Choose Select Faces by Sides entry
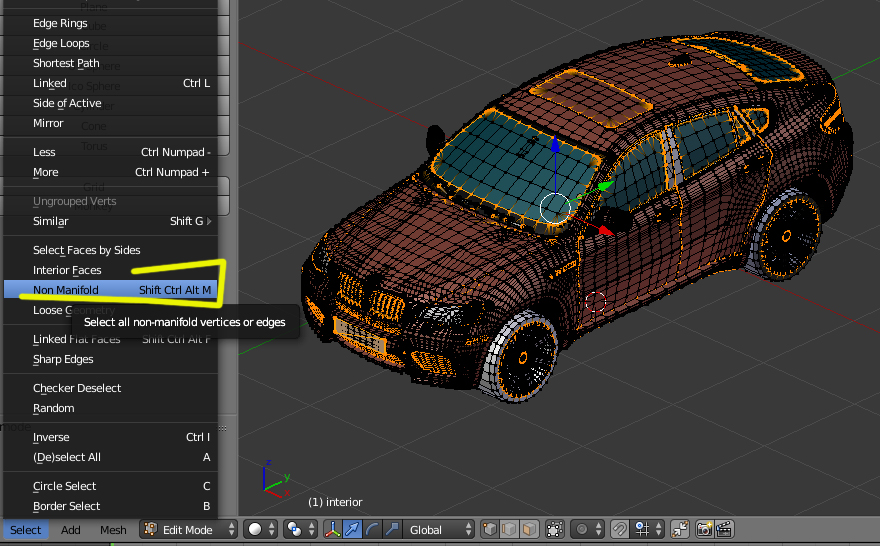 pos(111,250)
